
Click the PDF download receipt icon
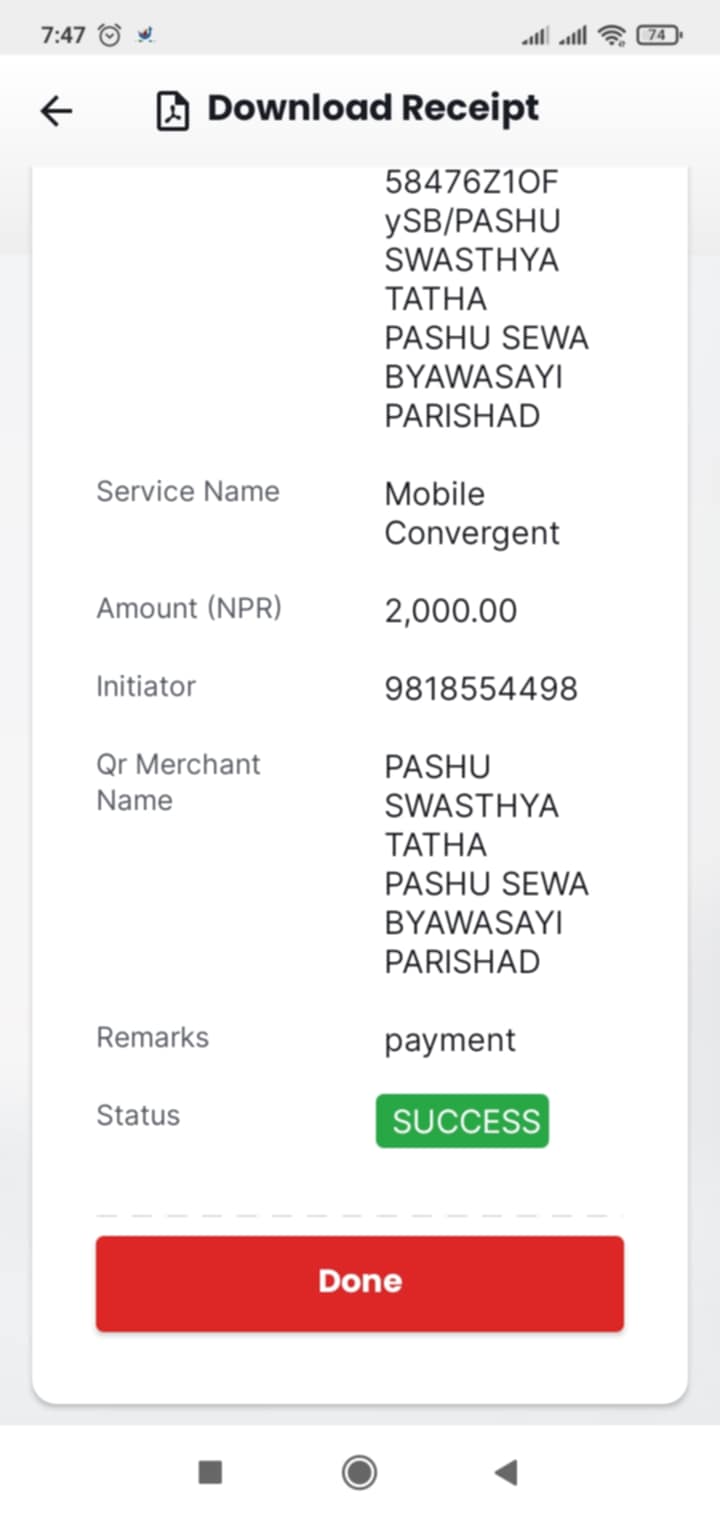[x=173, y=111]
